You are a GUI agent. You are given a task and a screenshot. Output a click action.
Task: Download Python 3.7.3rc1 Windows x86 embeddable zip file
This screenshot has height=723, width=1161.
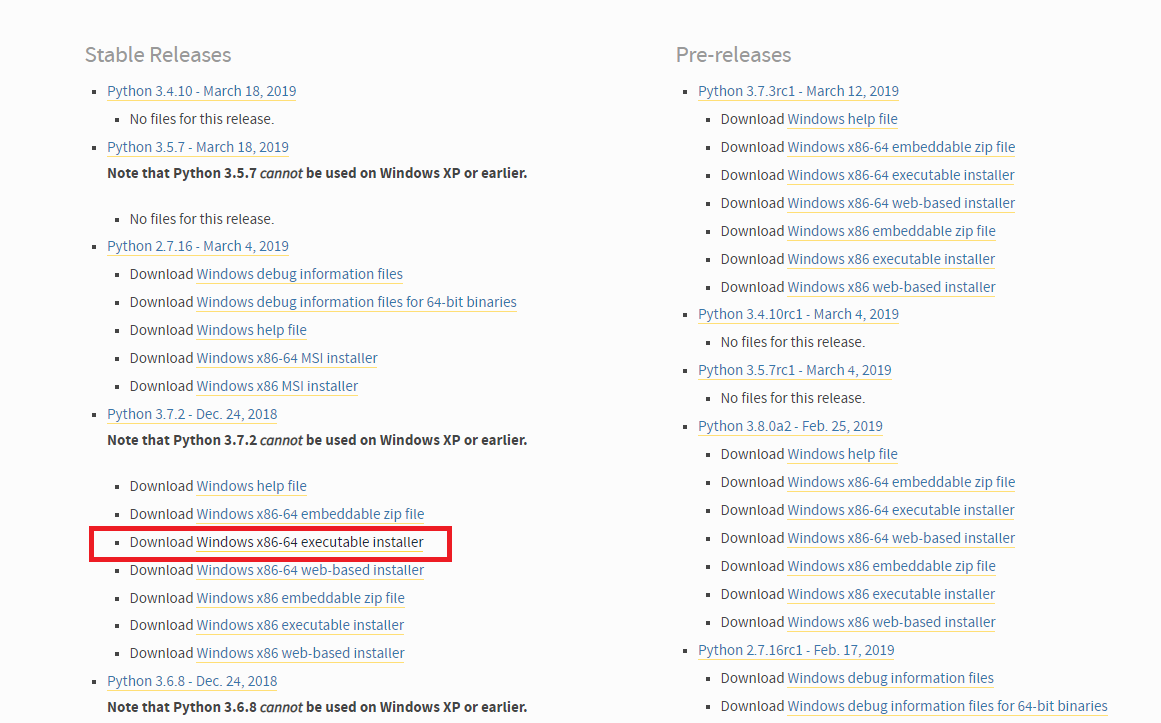coord(891,232)
